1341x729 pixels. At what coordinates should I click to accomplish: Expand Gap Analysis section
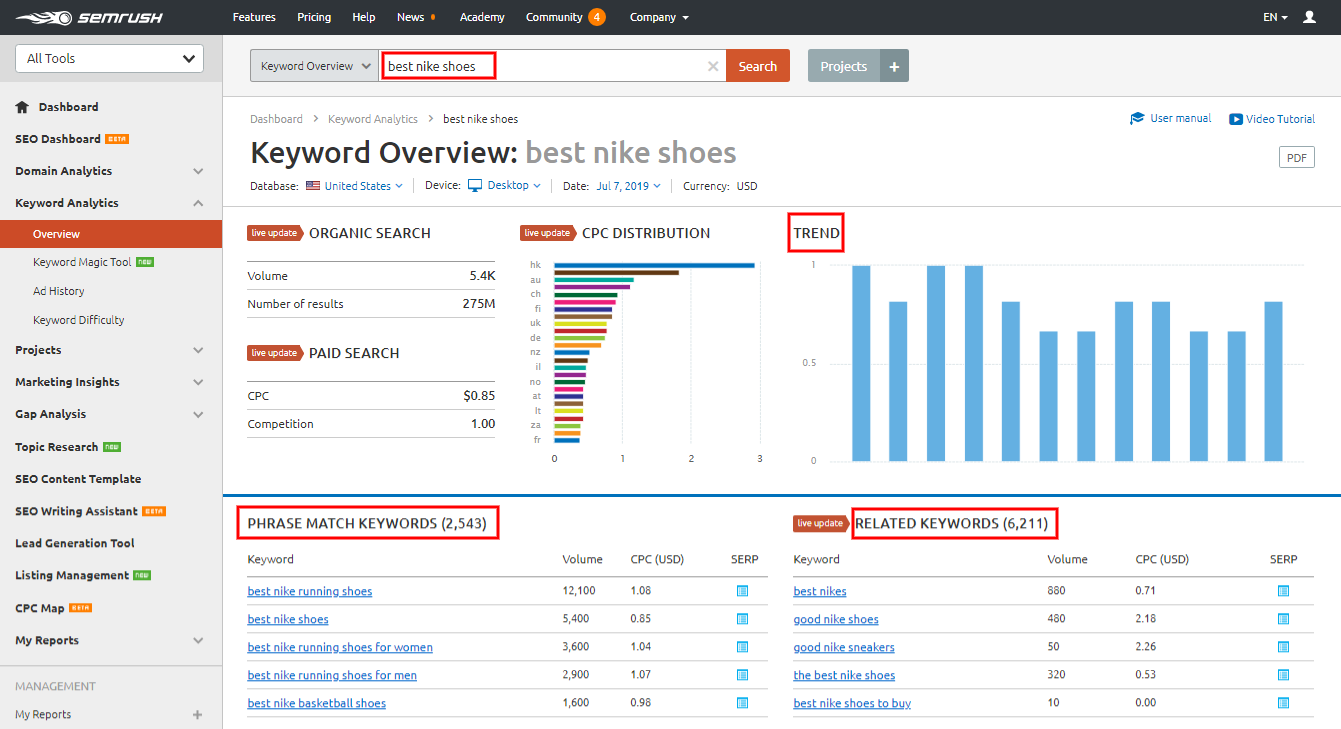(x=198, y=414)
